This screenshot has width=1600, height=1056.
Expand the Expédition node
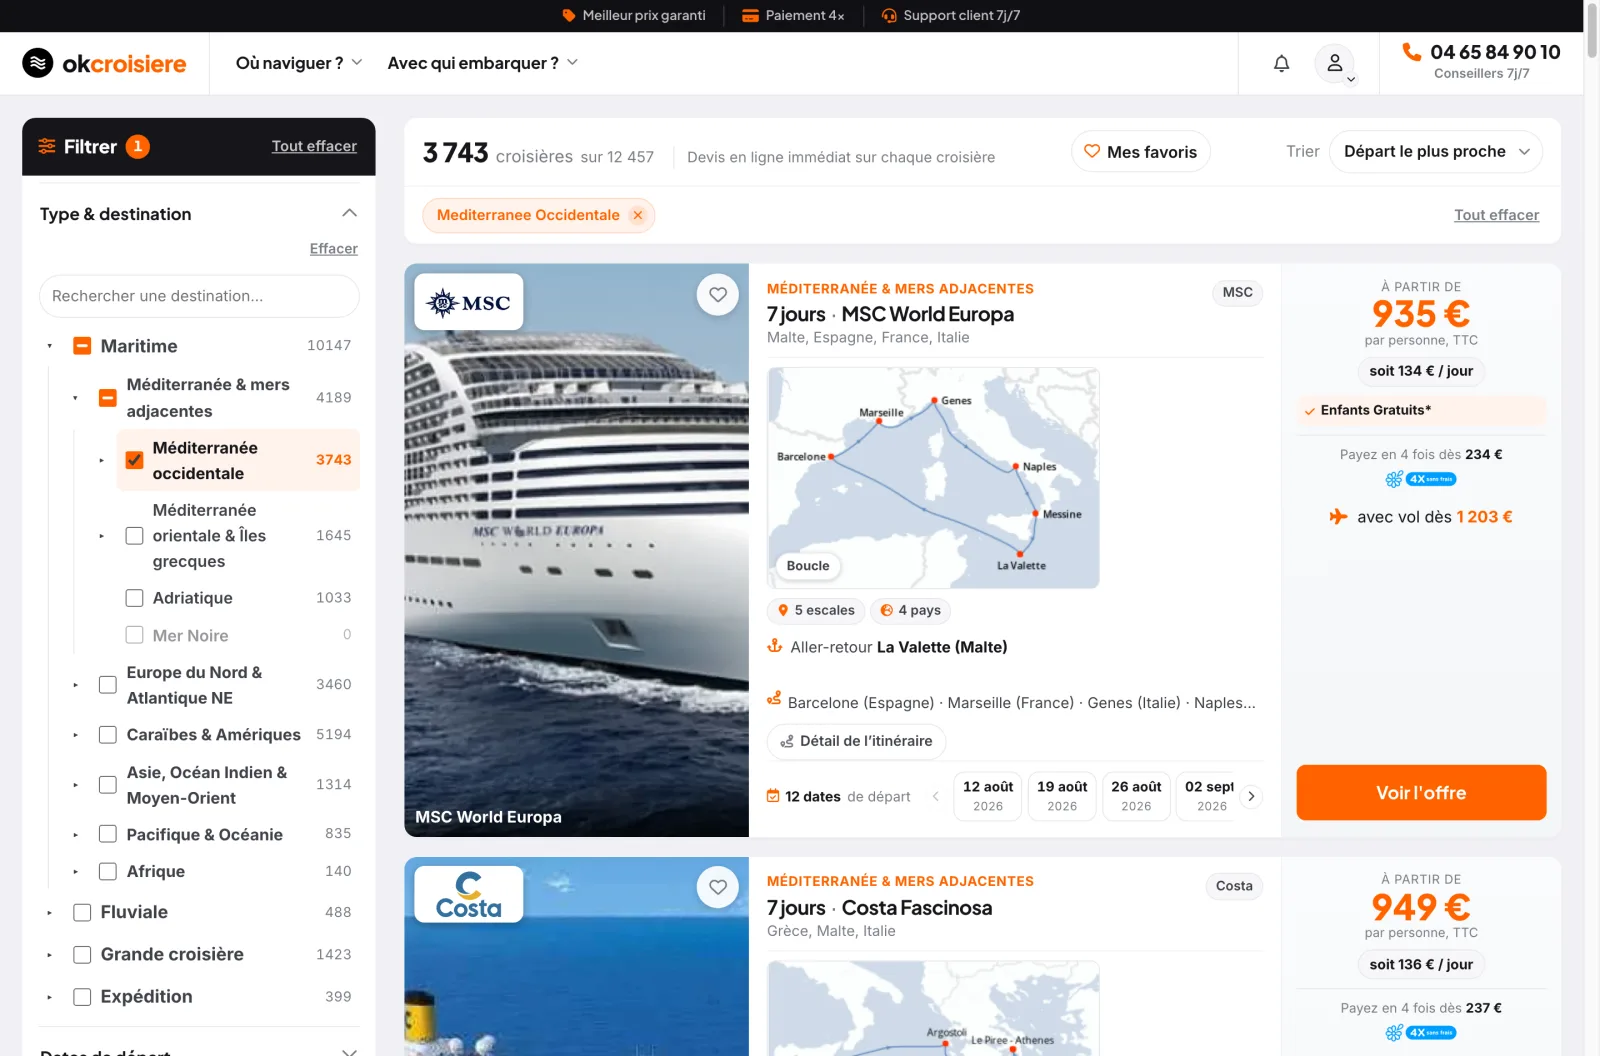(50, 997)
